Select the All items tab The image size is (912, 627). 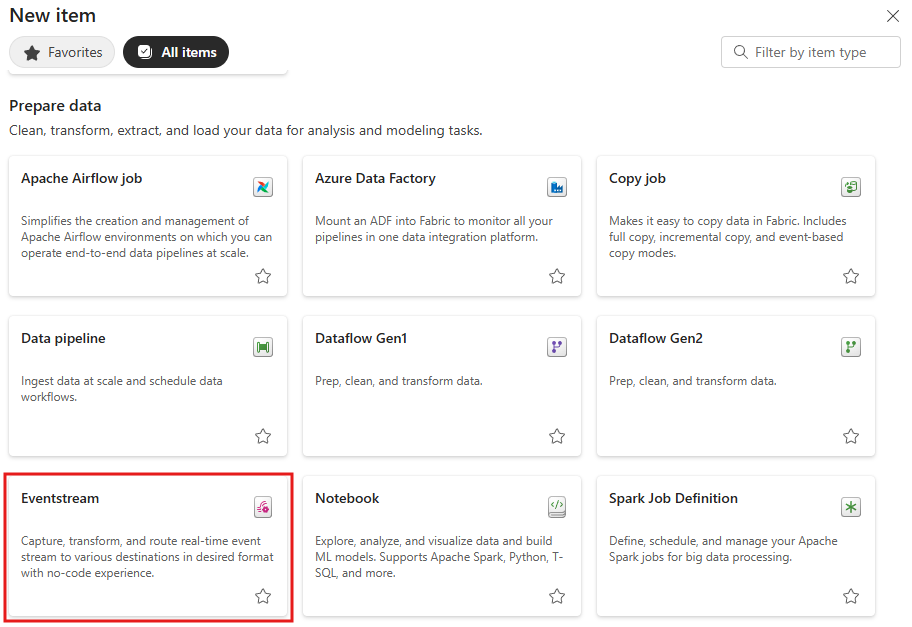tap(176, 52)
